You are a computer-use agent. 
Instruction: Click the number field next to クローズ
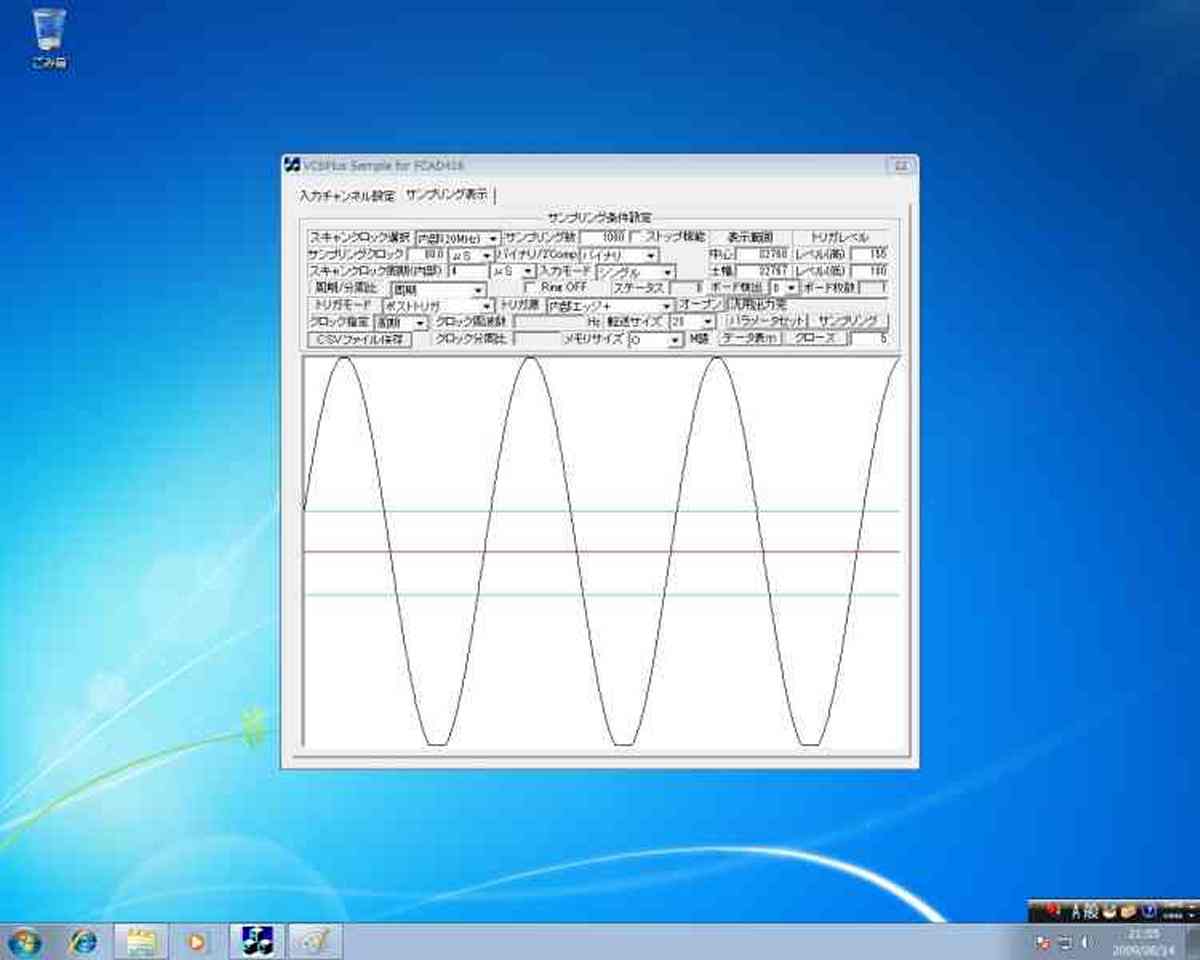click(x=869, y=339)
